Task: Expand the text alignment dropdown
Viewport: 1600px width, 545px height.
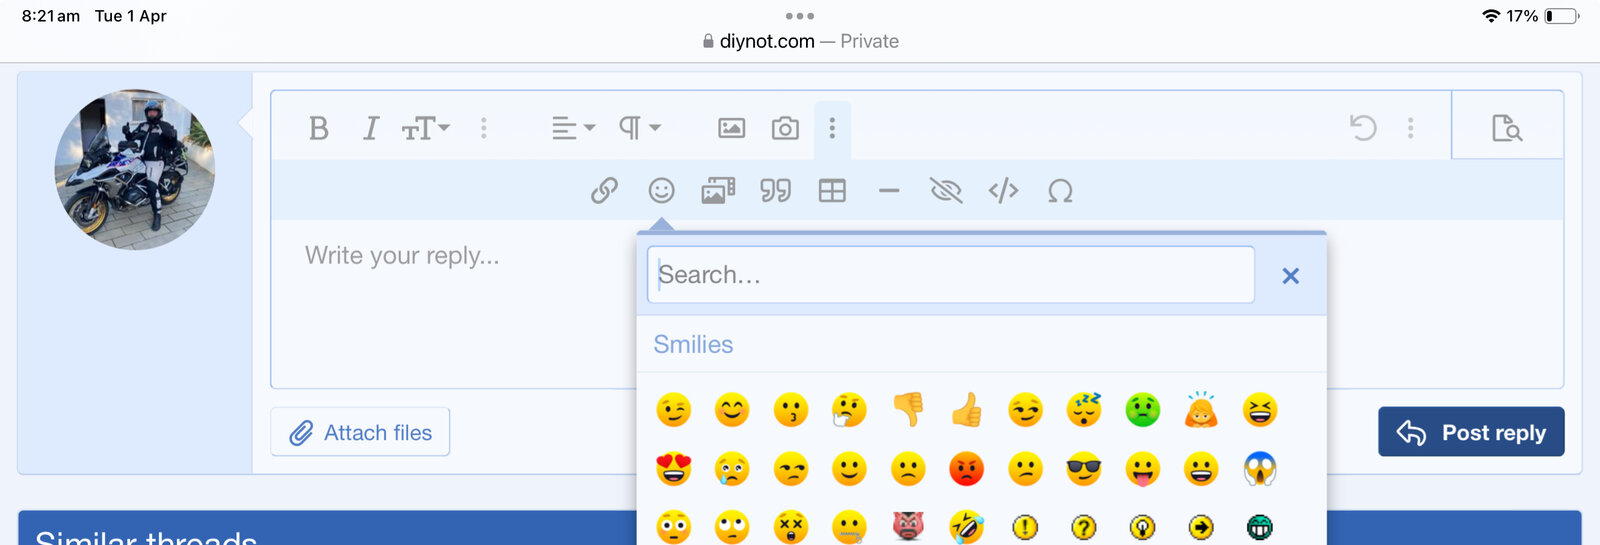Action: pyautogui.click(x=573, y=128)
